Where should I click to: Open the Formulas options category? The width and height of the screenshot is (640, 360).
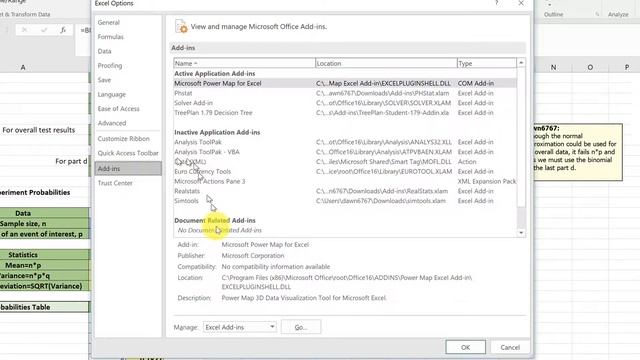point(111,37)
